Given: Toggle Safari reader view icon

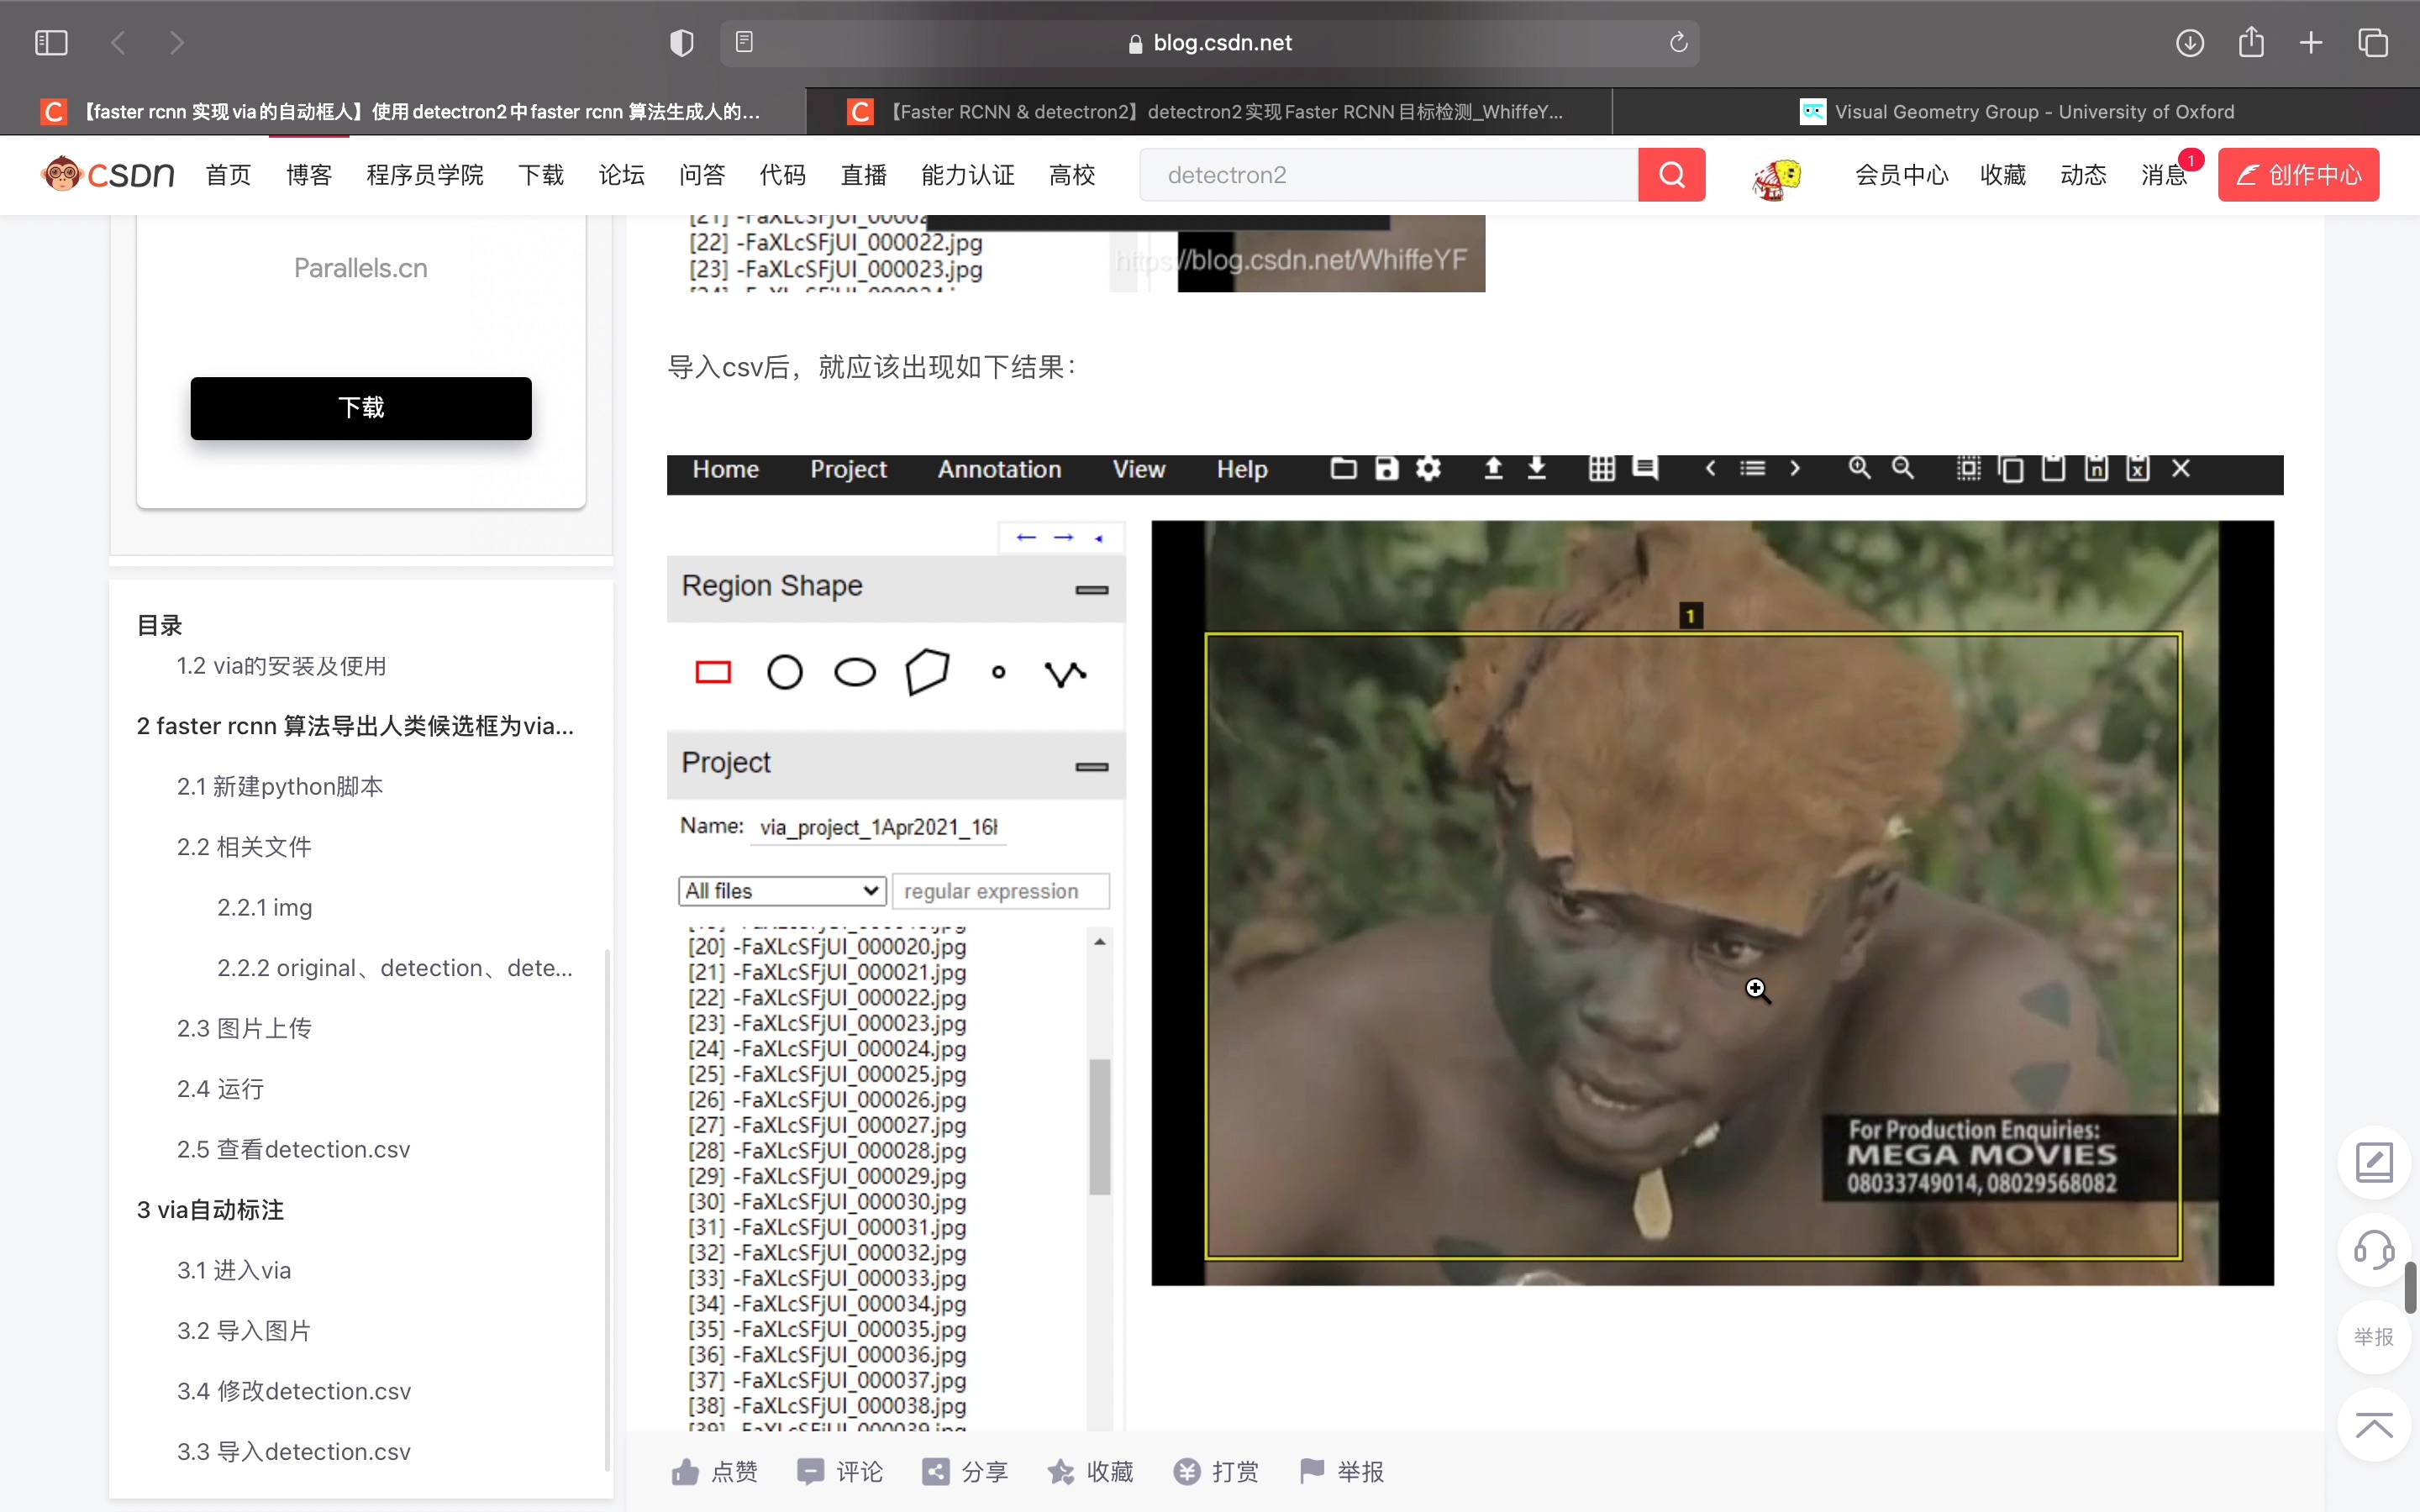Looking at the screenshot, I should [x=744, y=43].
